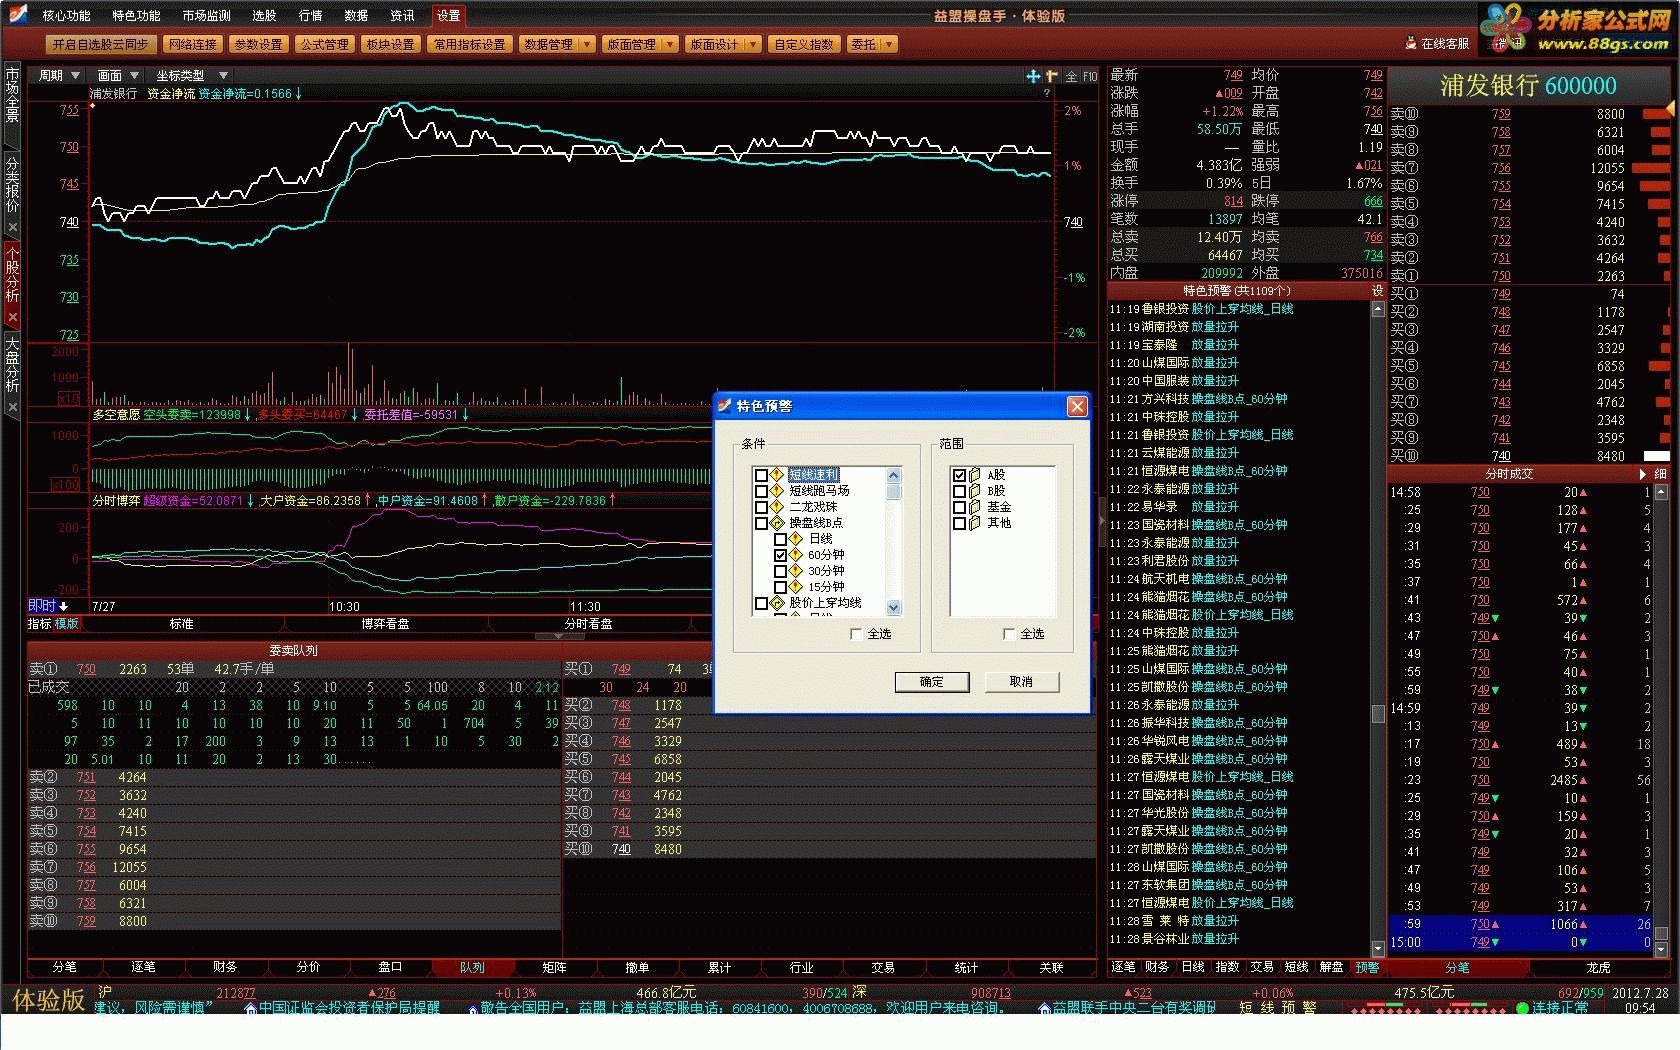This screenshot has height=1050, width=1680.
Task: Click the X icon under 大盘分析 on the sidebar
Action: [12, 407]
